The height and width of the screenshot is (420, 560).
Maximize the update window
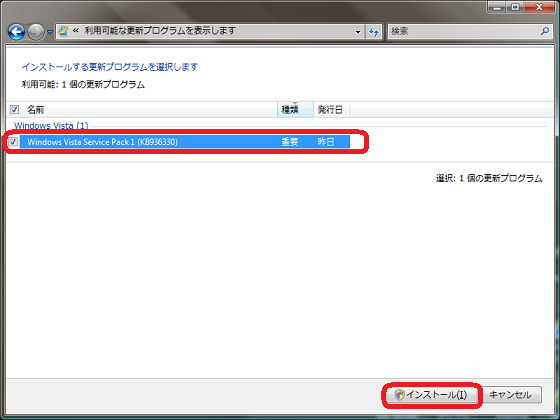tap(516, 6)
